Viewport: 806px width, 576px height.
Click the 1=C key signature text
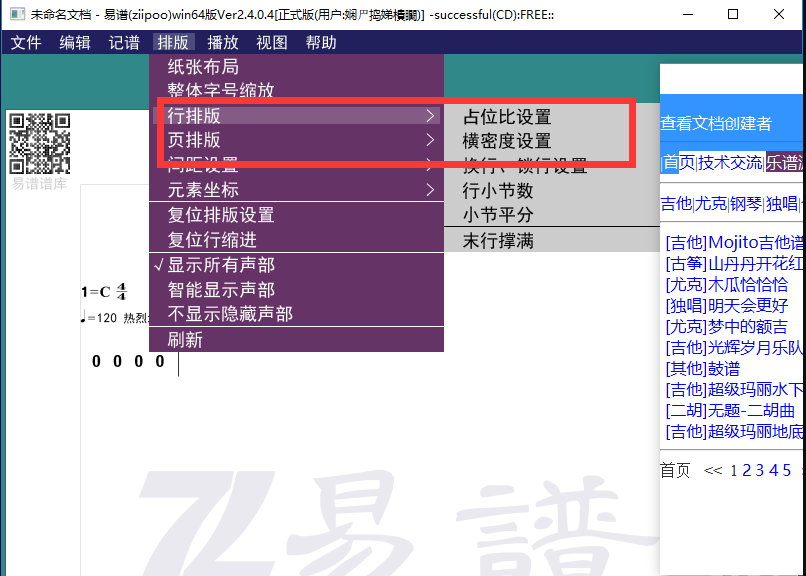pyautogui.click(x=96, y=292)
